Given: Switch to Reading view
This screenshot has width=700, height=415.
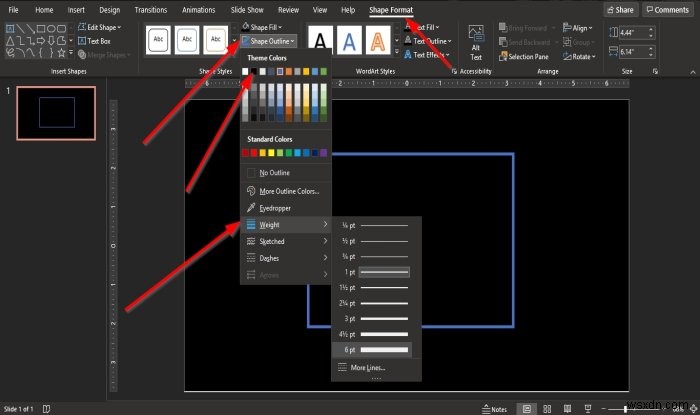Looking at the screenshot, I should (x=567, y=409).
